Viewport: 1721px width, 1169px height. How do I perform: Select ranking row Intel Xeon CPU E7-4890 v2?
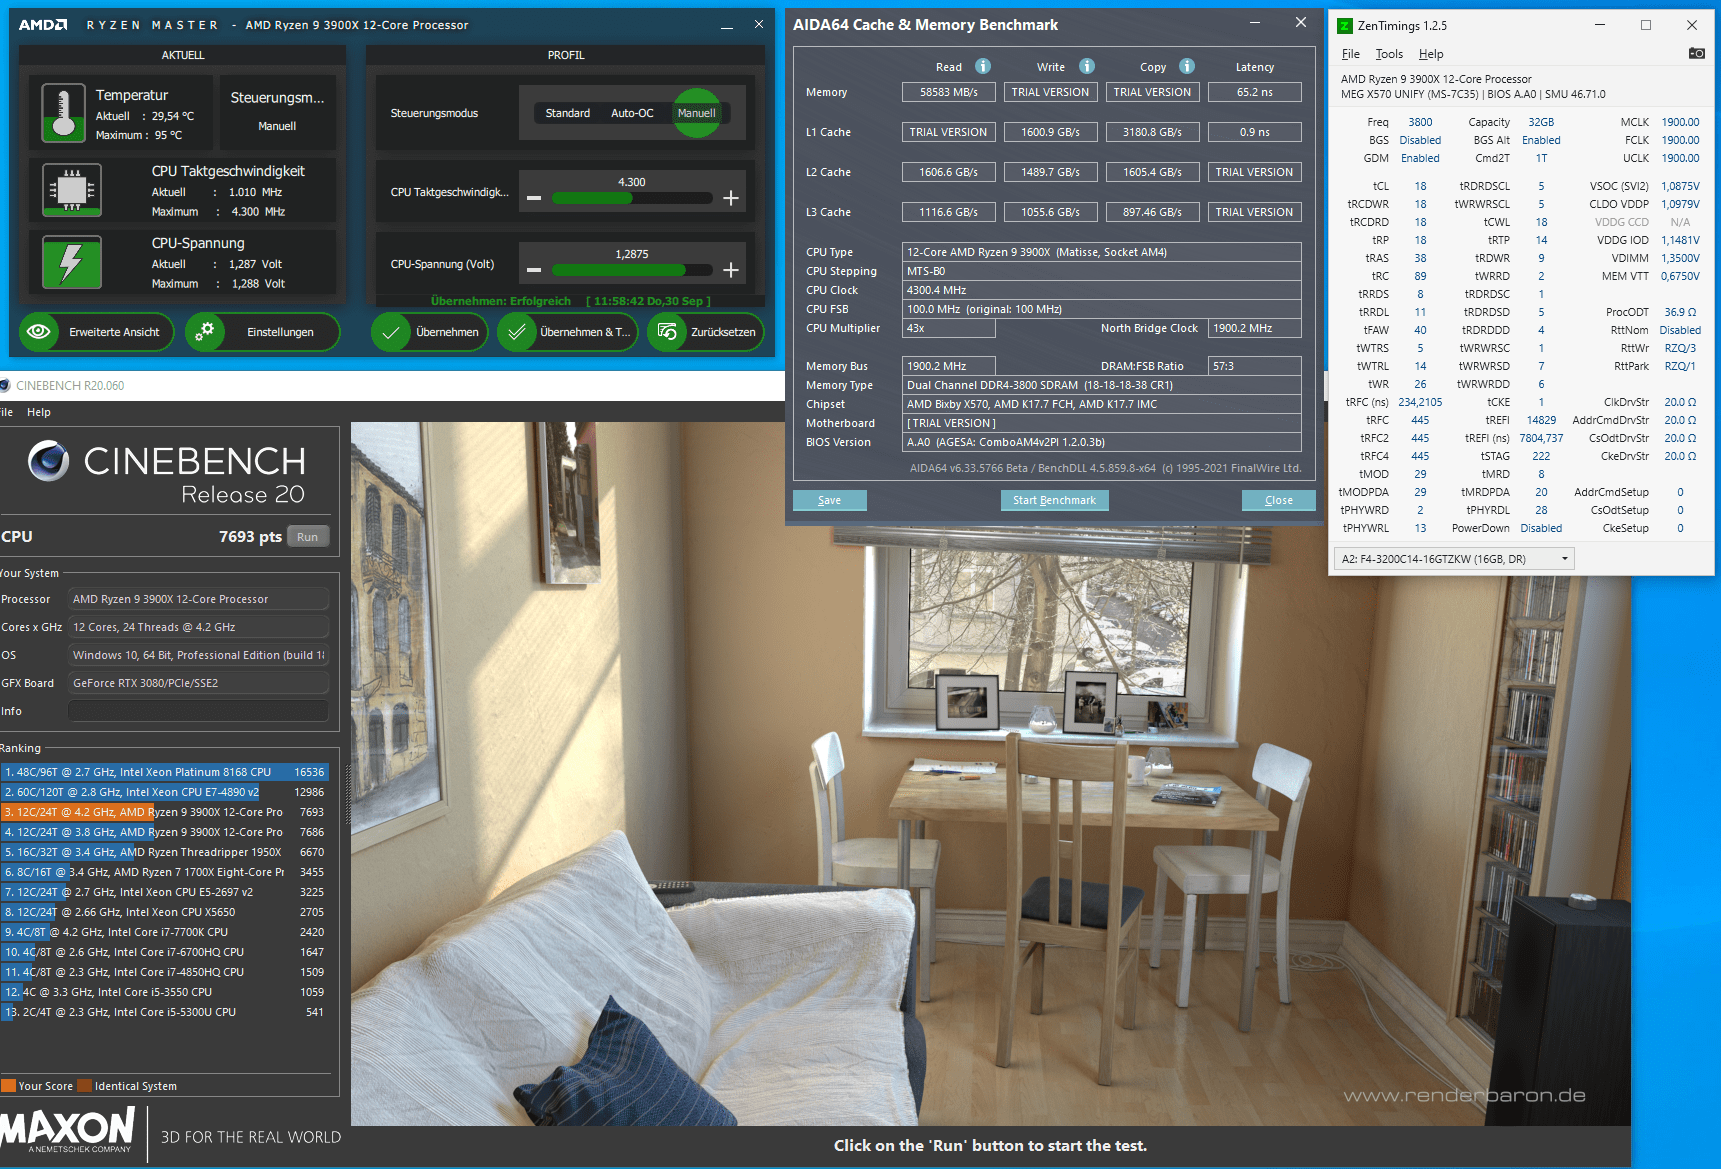pos(164,792)
